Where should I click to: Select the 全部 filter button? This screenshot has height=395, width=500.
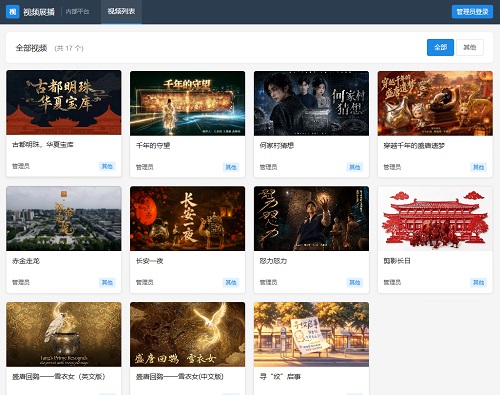[x=440, y=47]
